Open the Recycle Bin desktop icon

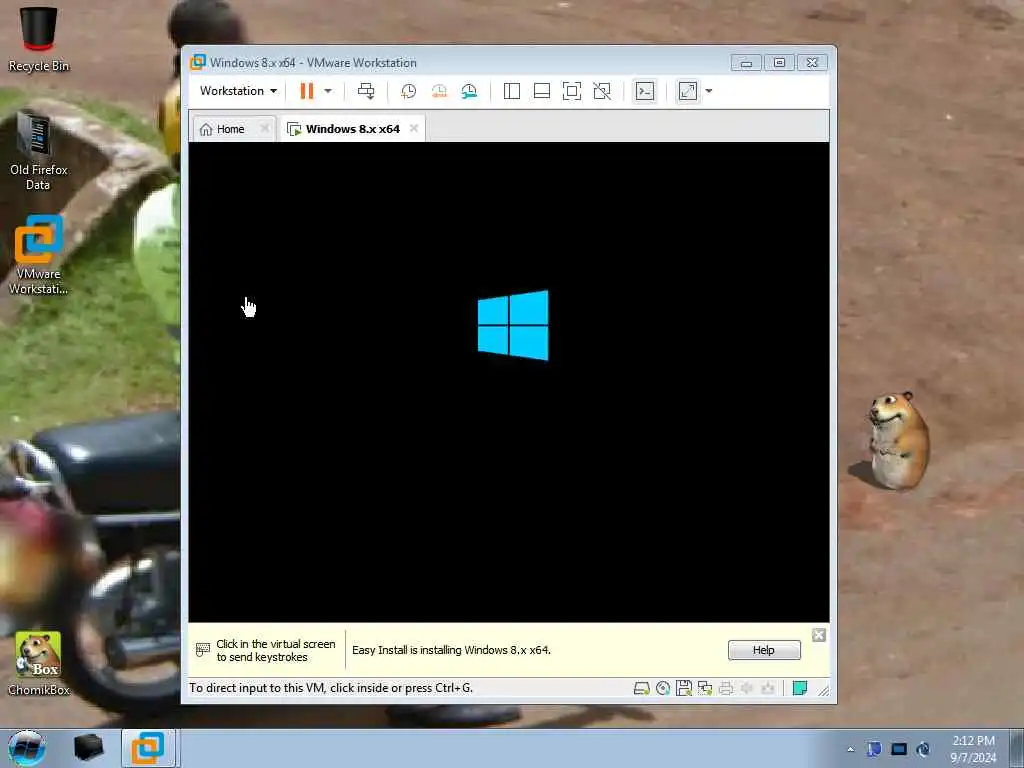tap(39, 39)
